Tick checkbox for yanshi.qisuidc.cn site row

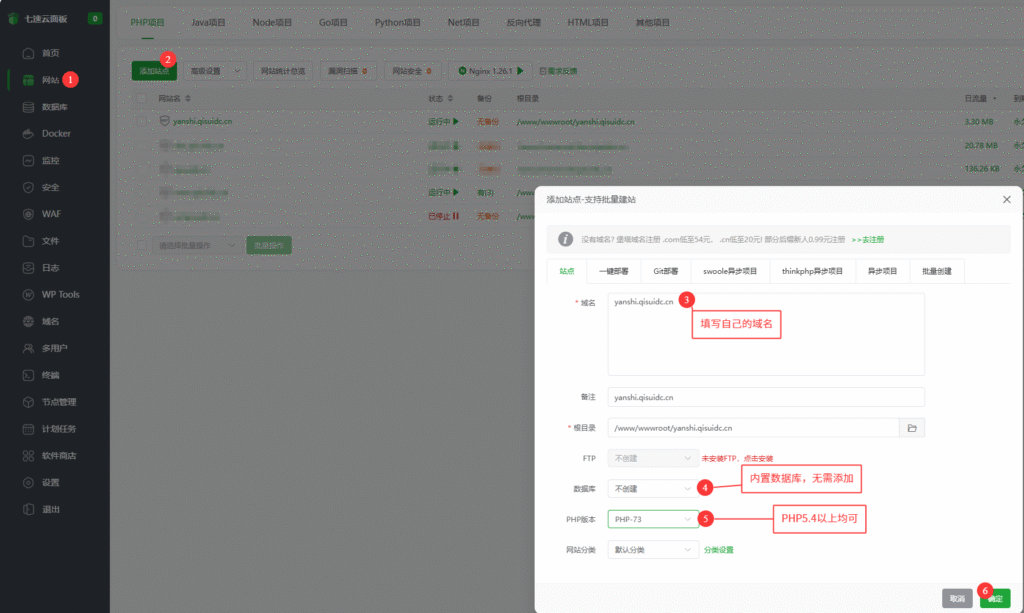click(x=141, y=121)
